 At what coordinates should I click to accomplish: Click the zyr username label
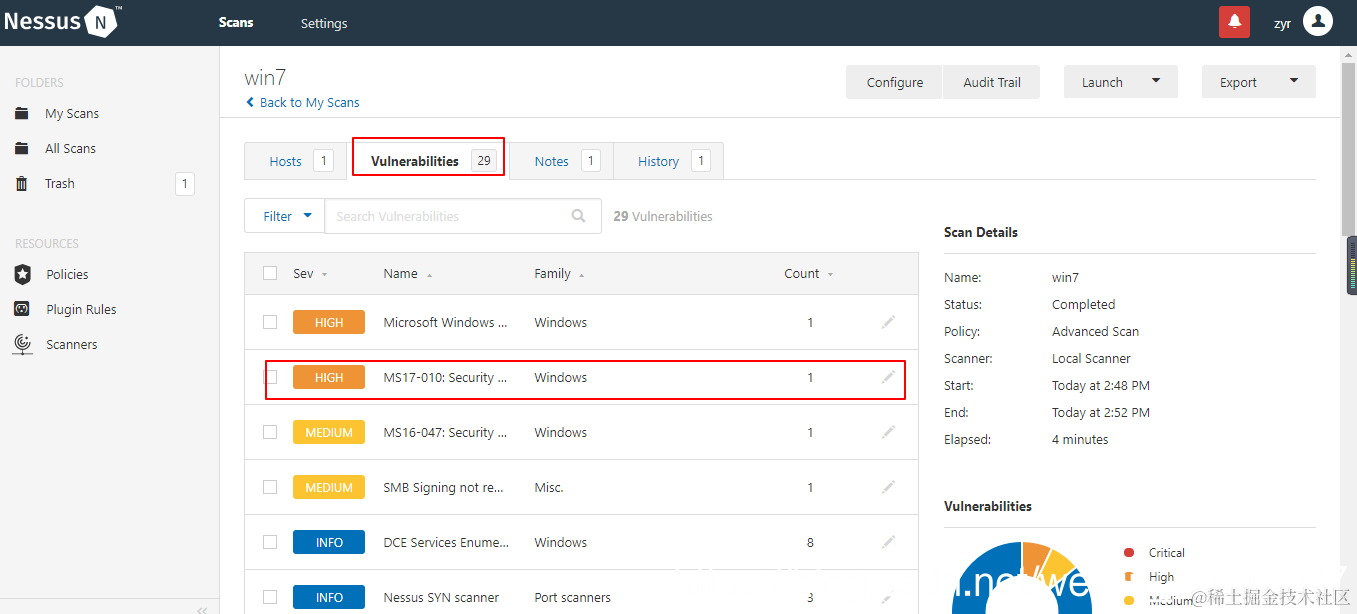[x=1282, y=23]
